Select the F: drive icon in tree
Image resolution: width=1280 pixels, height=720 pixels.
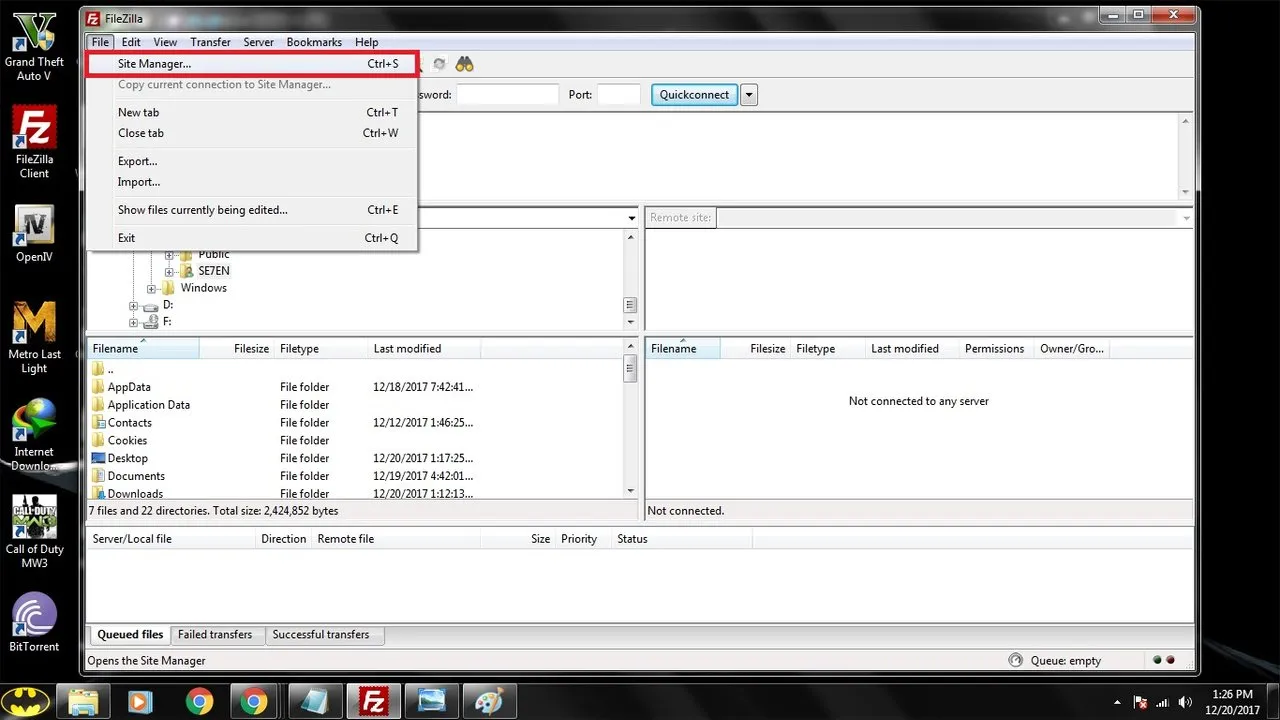point(151,322)
